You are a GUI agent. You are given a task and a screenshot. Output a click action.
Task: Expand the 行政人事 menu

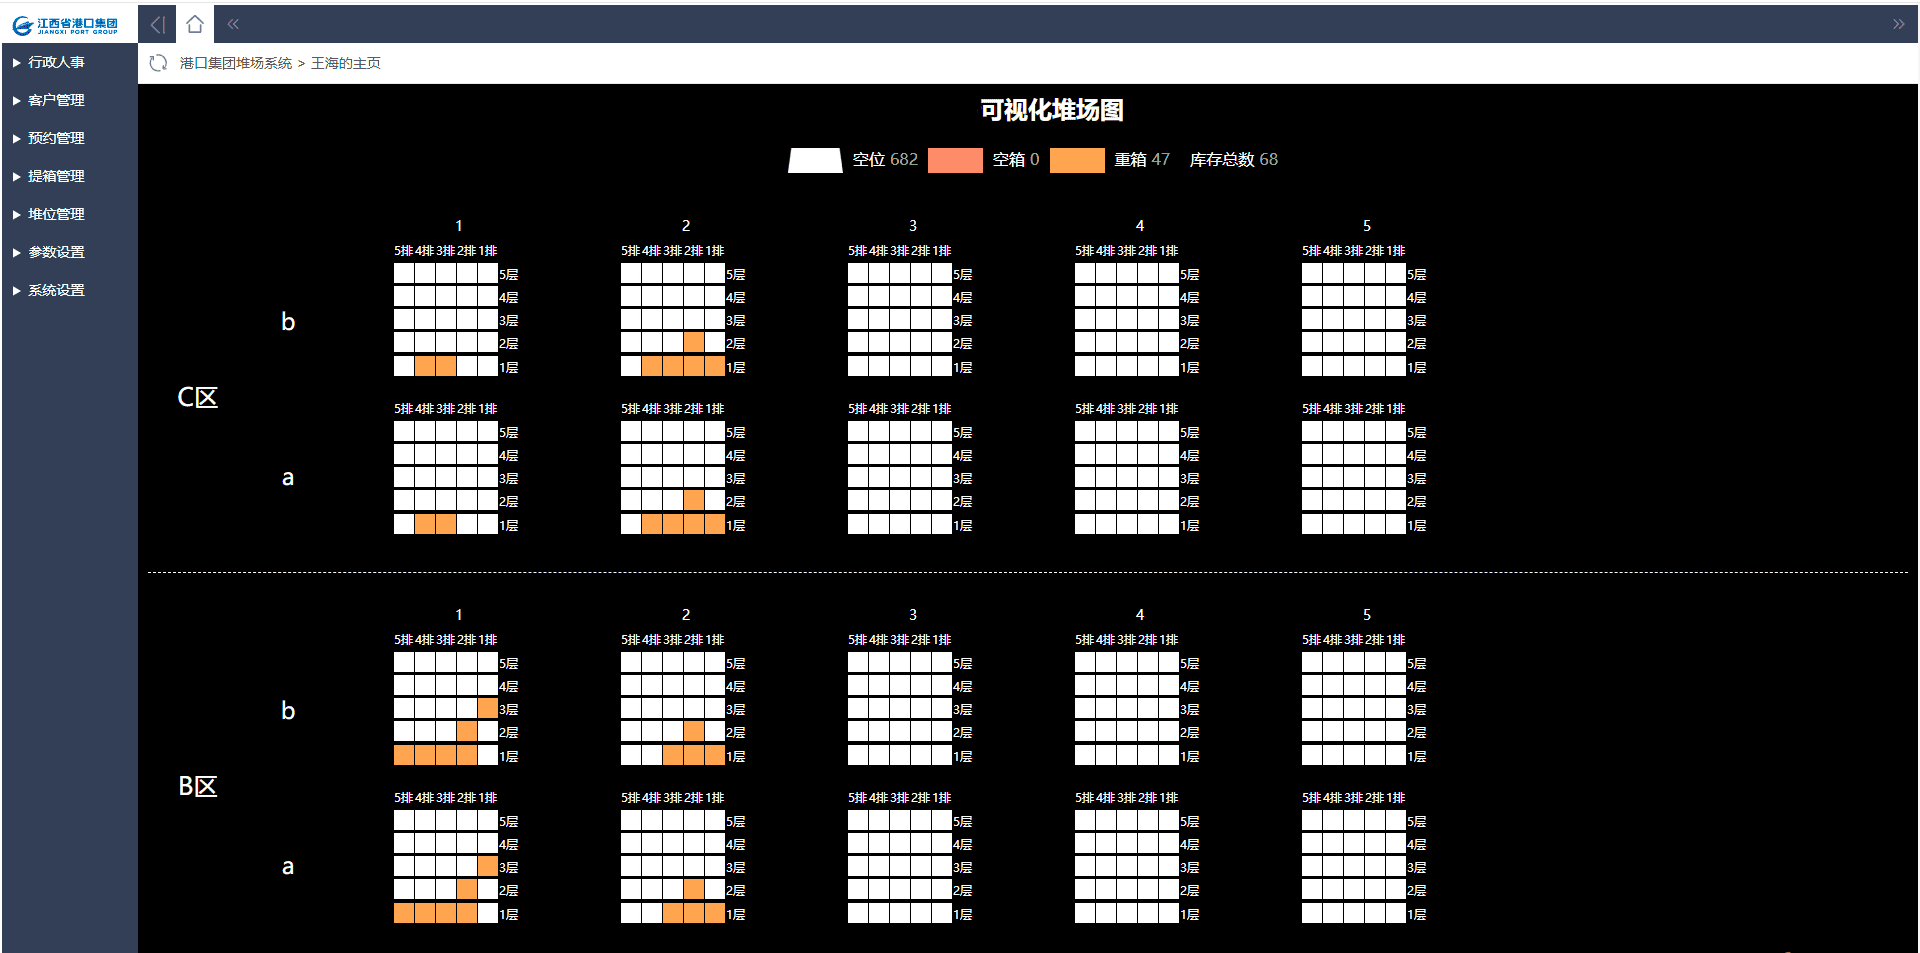(56, 62)
